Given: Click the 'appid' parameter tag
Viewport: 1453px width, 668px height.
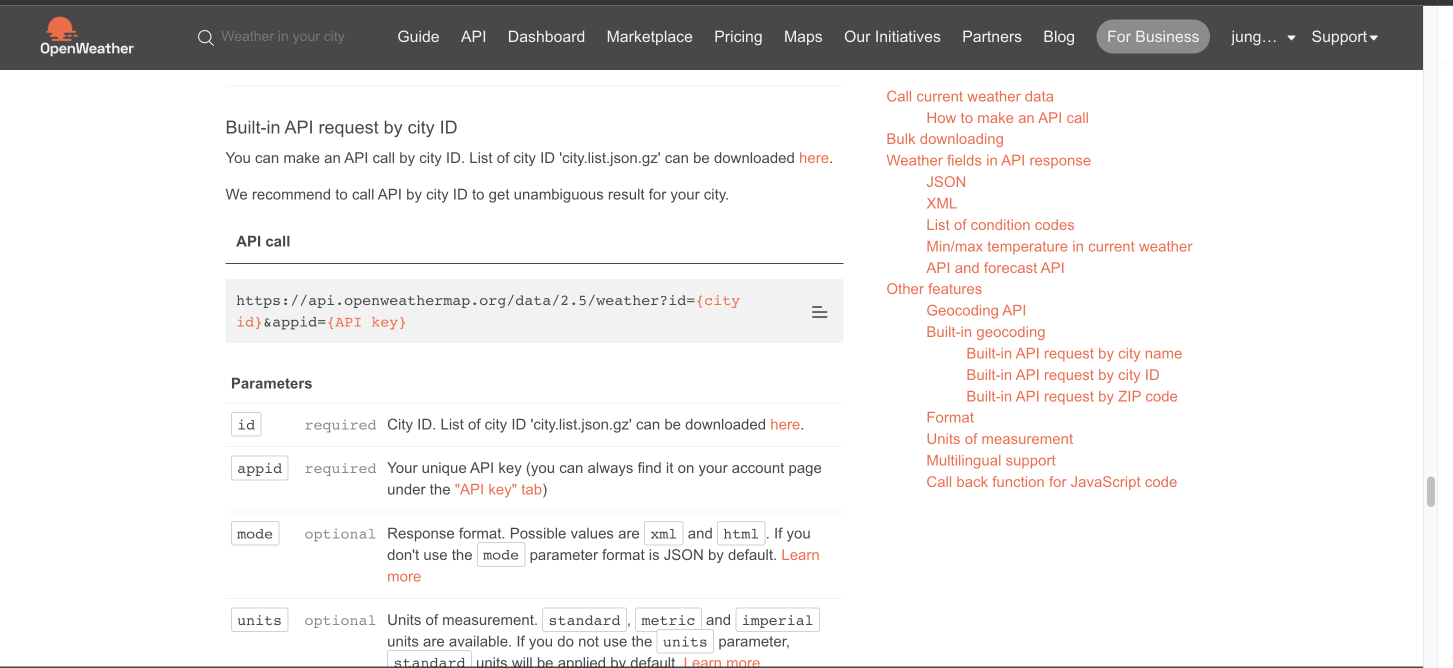Looking at the screenshot, I should [x=259, y=468].
